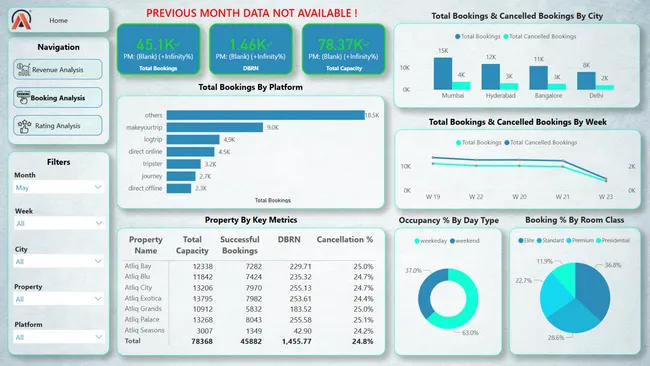Select the logtrip platform bar
The width and height of the screenshot is (650, 366).
pos(193,139)
